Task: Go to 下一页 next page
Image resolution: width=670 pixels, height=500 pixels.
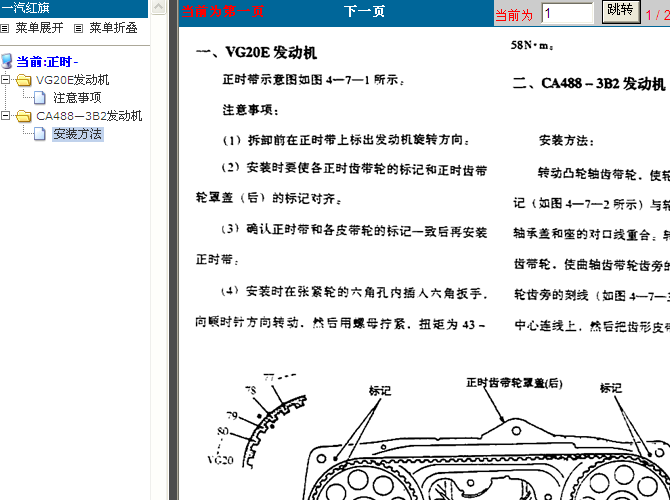Action: (x=364, y=12)
